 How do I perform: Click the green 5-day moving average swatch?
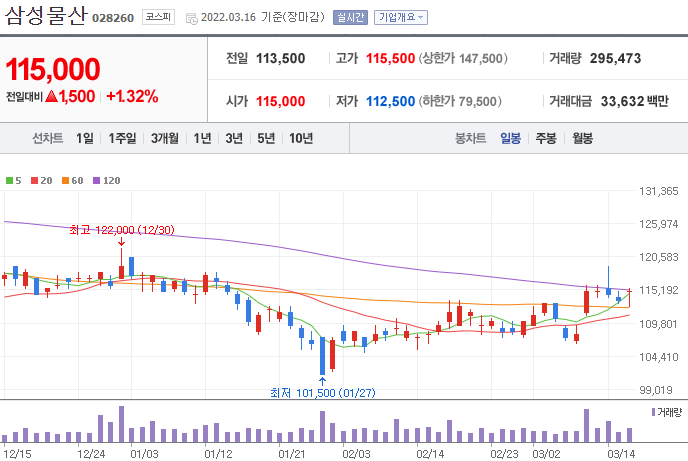point(9,181)
